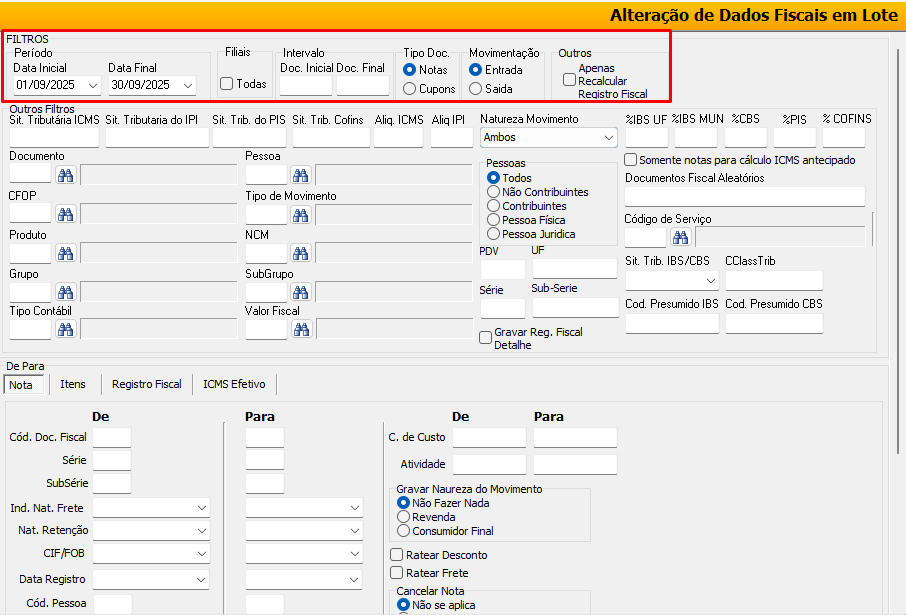Open the NCM lookup binoculars icon
Screen dimensions: 906x615
point(301,253)
